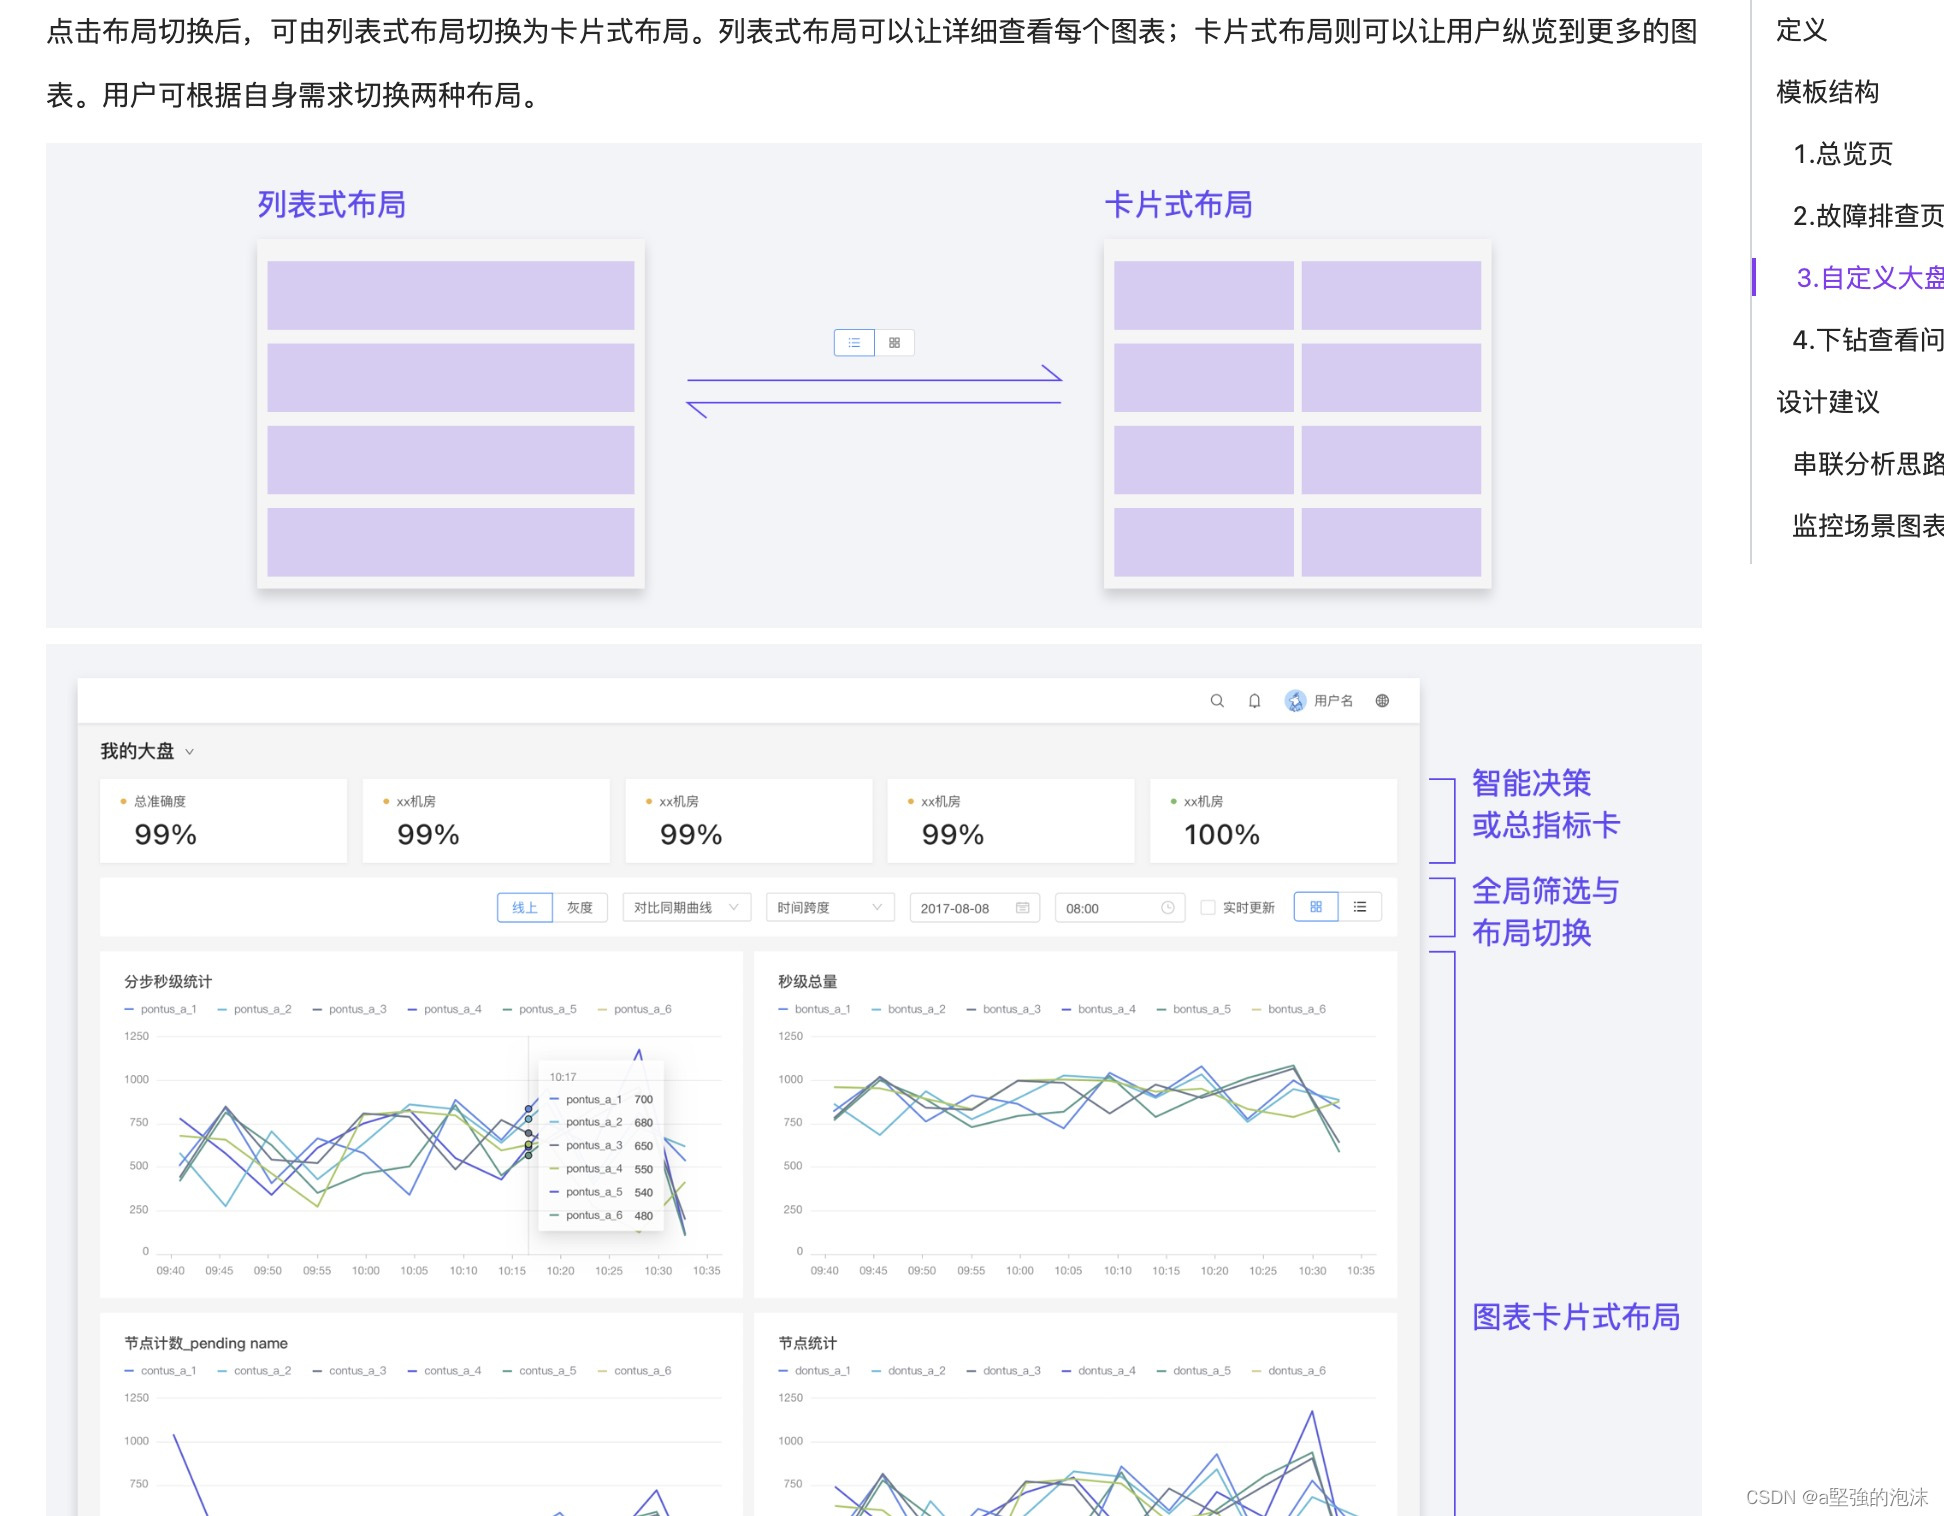The image size is (1944, 1516).
Task: Jump to 监控场景图表 section
Action: pos(1867,526)
